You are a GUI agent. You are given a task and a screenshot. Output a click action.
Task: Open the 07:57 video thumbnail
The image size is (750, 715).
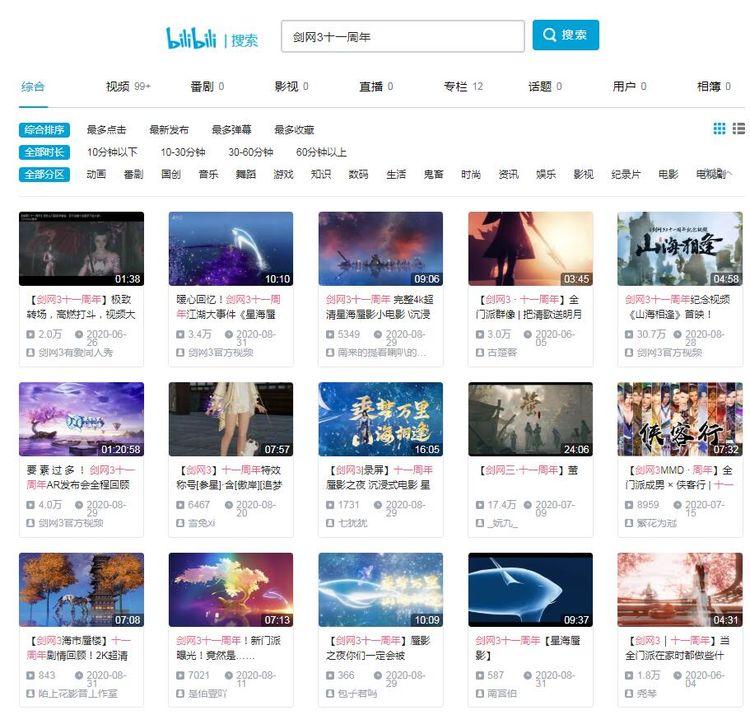coord(231,419)
